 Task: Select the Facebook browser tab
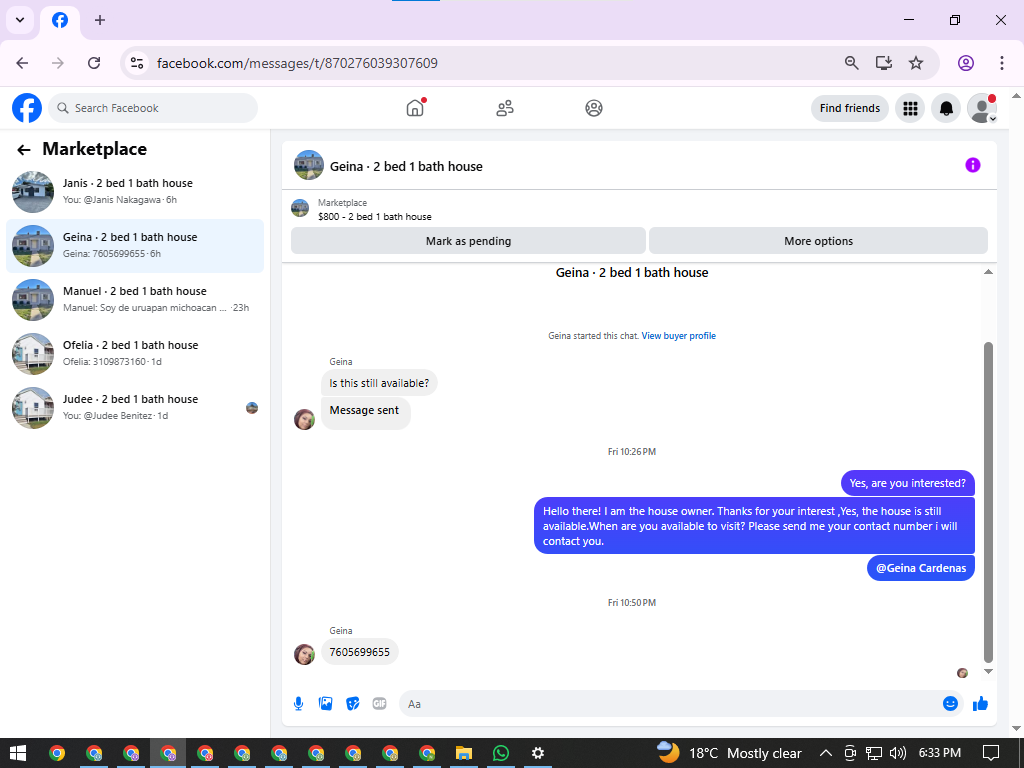[60, 20]
